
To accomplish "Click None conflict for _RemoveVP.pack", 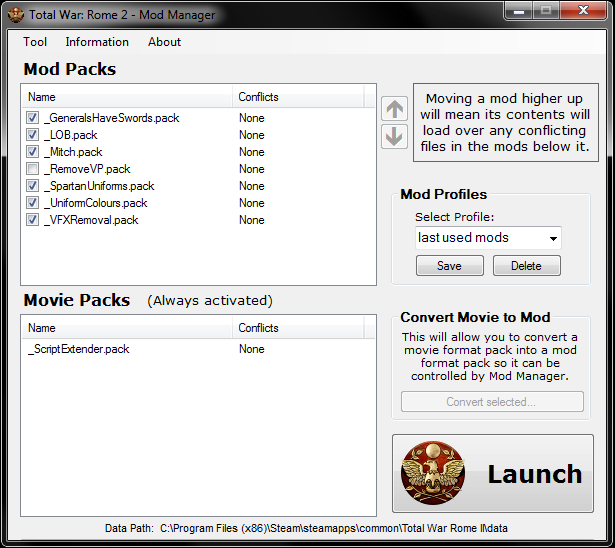I will pos(252,169).
